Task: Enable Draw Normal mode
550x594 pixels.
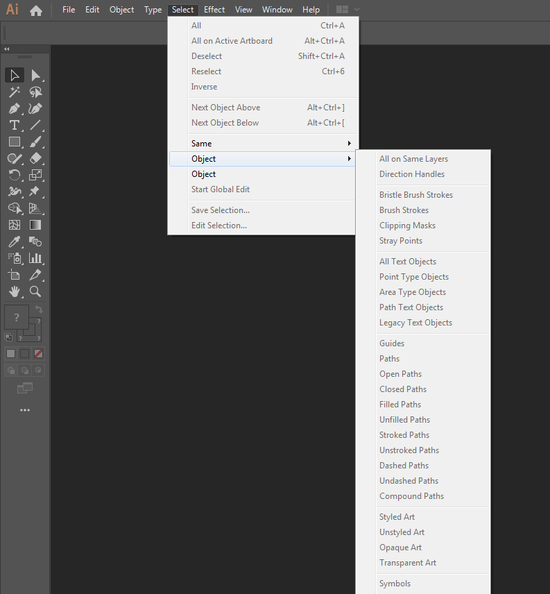Action: click(x=11, y=370)
